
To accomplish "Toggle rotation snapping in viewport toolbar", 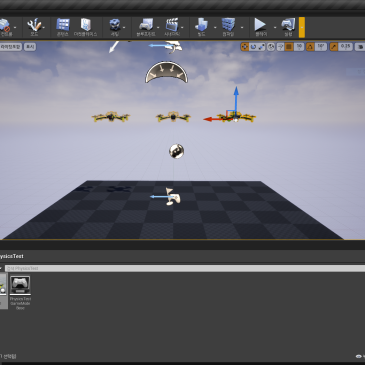I will click(310, 47).
